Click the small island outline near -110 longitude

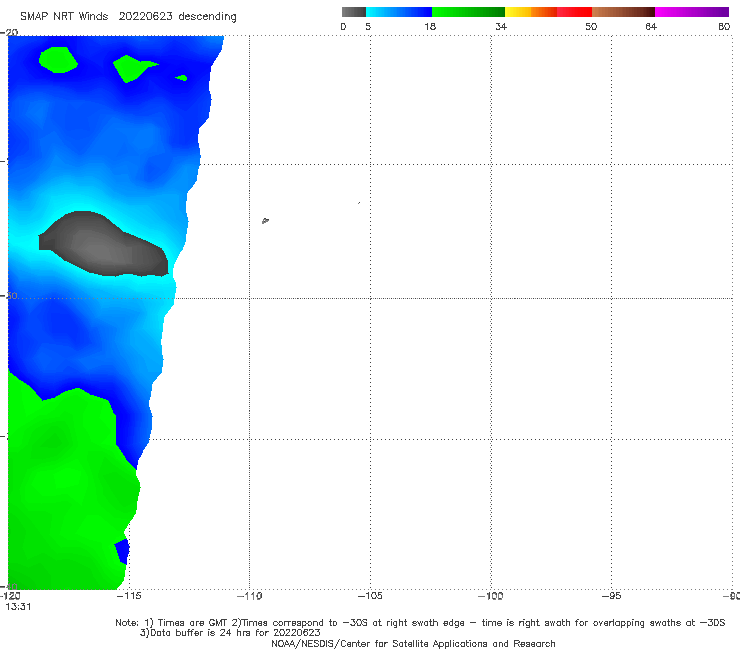coord(265,220)
